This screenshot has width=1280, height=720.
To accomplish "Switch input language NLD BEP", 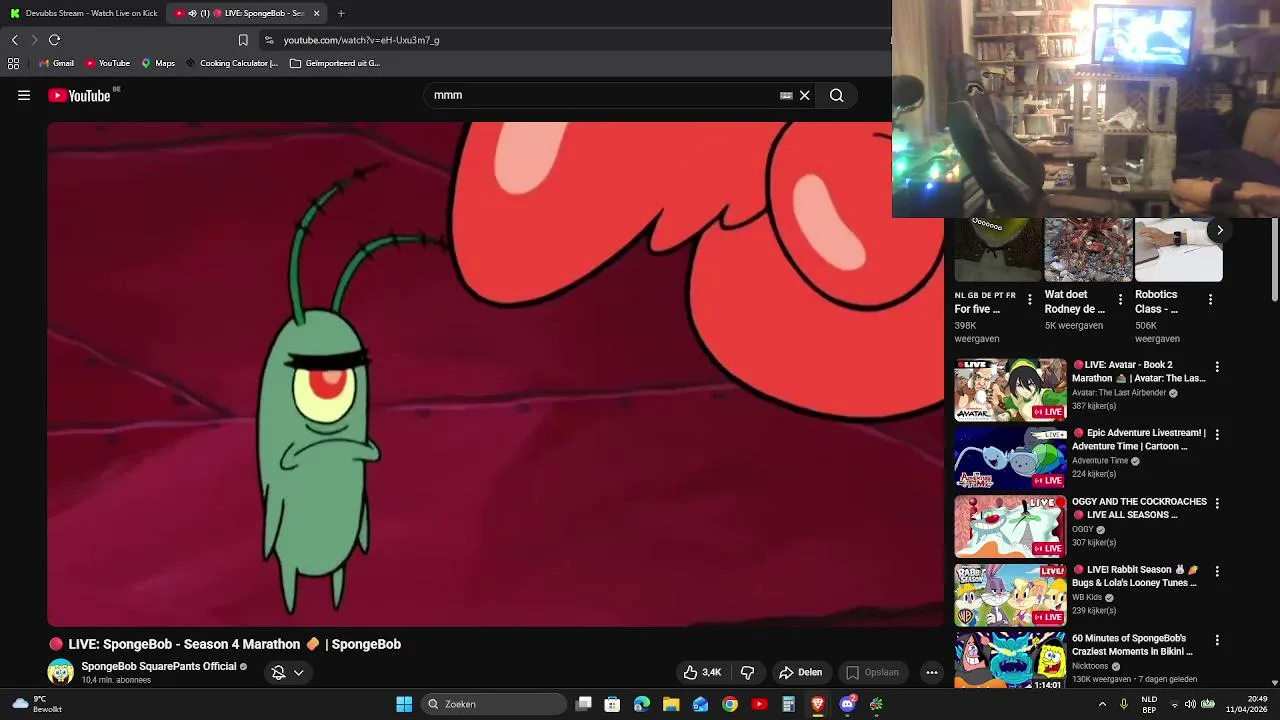I will [x=1150, y=704].
